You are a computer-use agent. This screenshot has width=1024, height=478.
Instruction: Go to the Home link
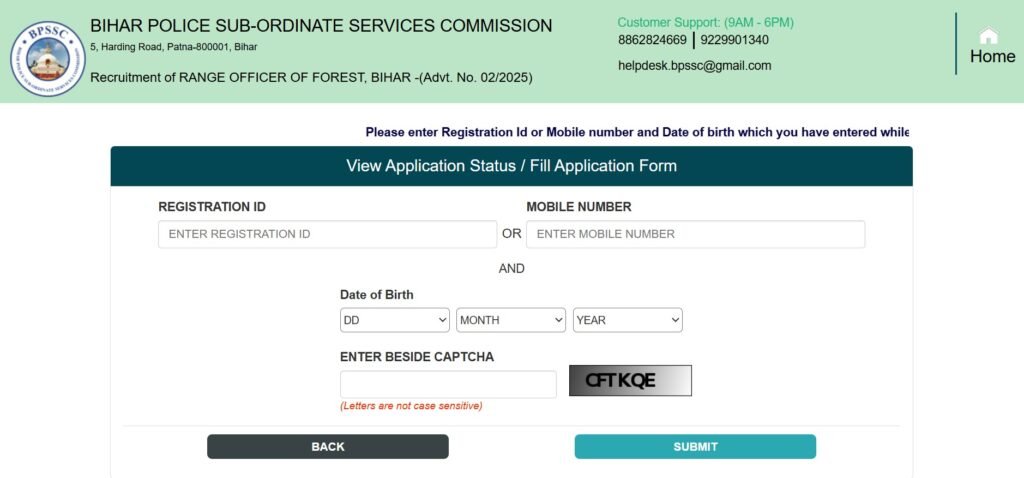pos(992,57)
